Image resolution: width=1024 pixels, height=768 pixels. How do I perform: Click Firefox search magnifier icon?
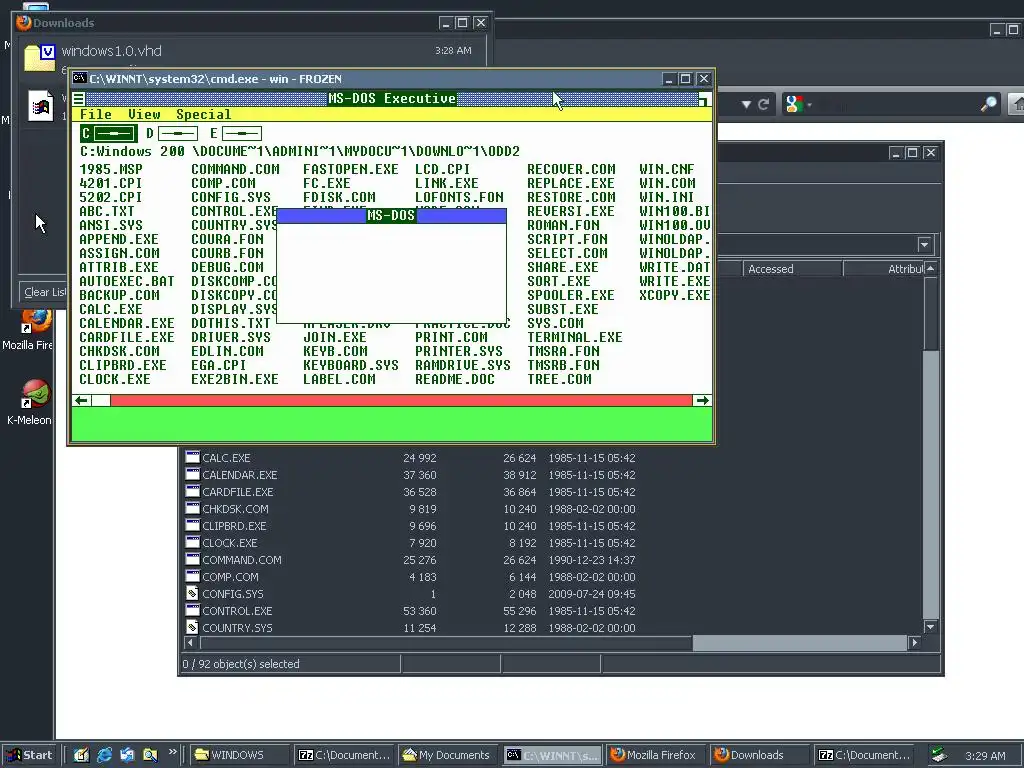tap(989, 104)
